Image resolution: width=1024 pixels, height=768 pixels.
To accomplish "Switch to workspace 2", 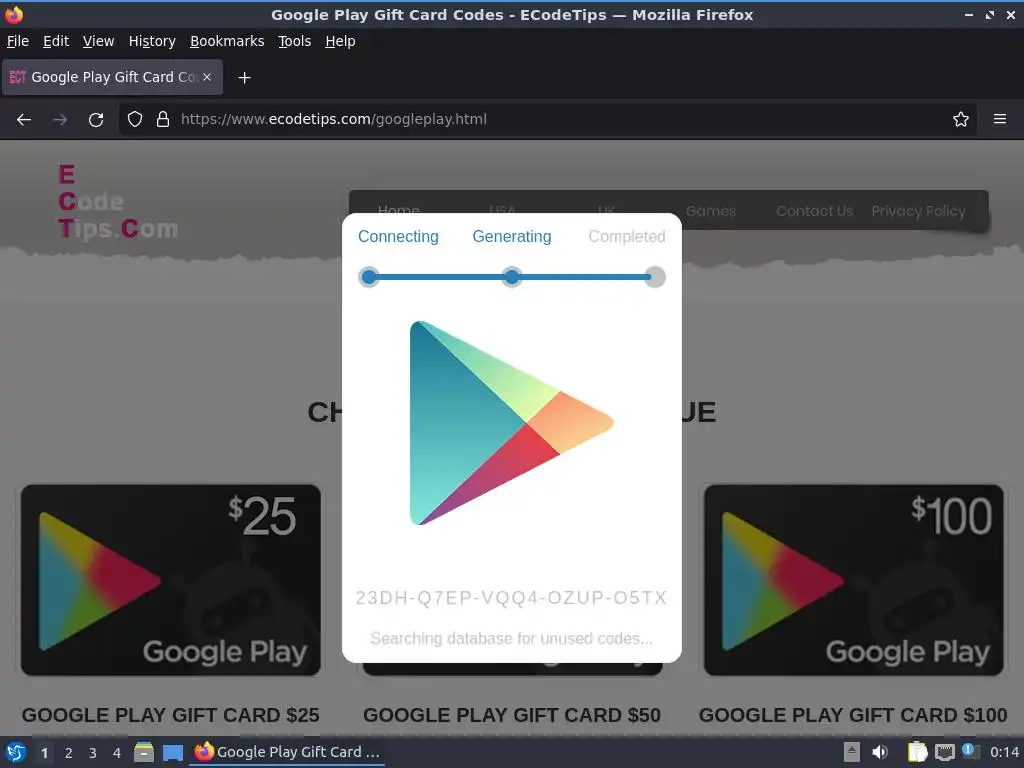I will tap(69, 753).
